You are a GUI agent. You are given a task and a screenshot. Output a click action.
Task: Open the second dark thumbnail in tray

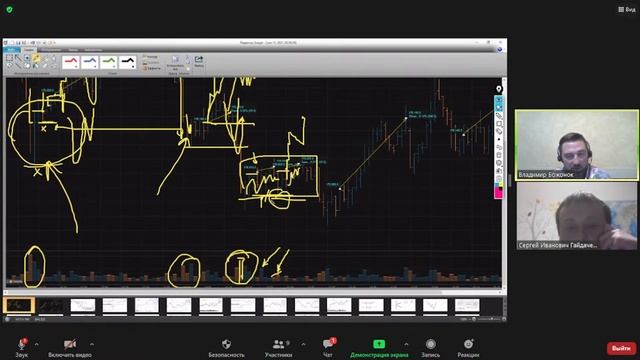(51, 306)
